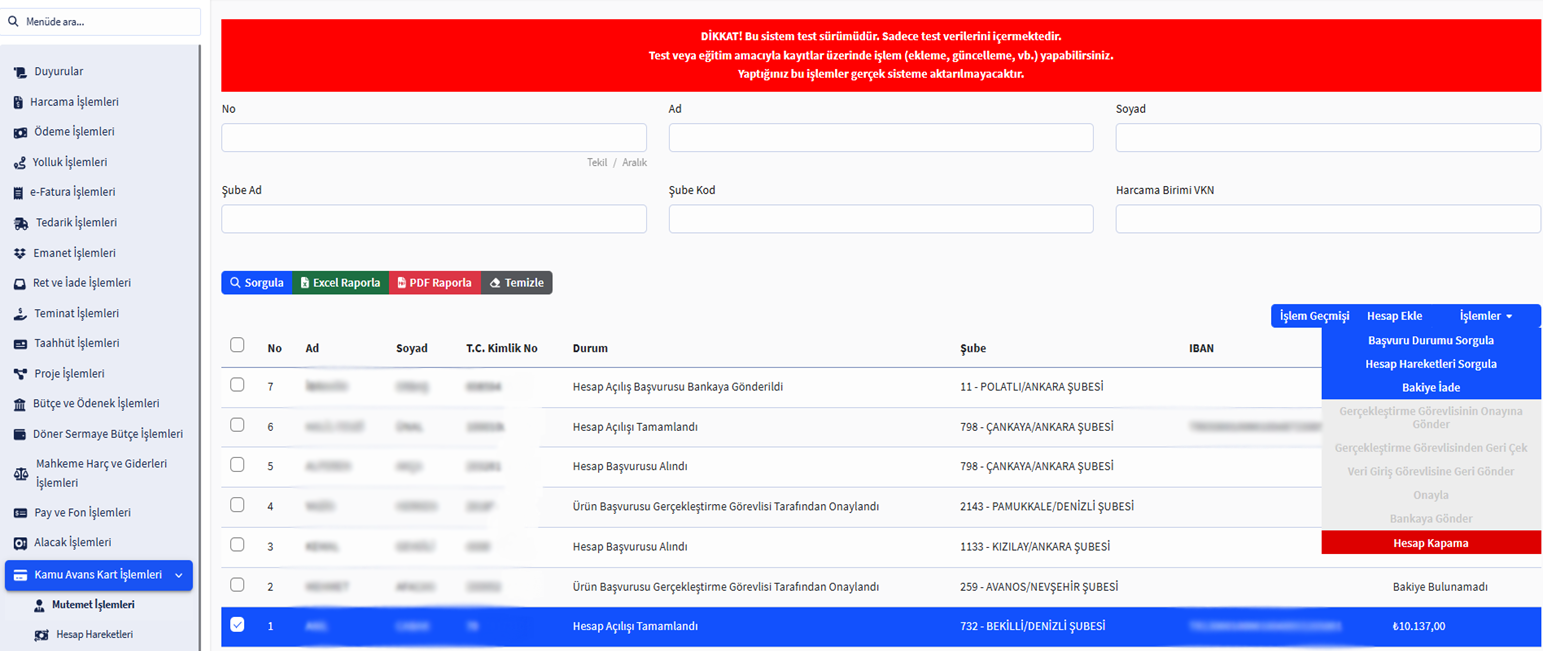Click the Şube Kod input field

880,219
